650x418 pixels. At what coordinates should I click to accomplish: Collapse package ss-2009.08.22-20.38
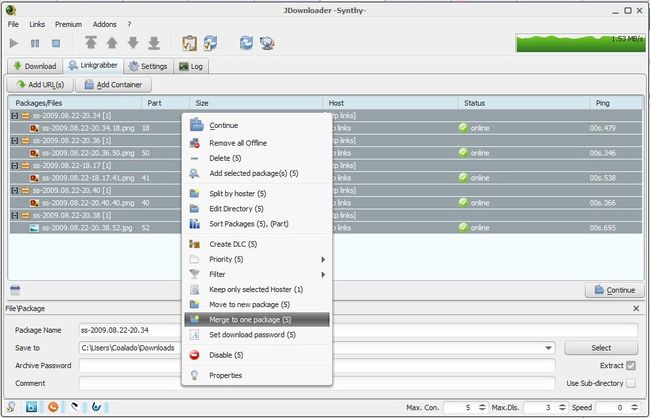(15, 215)
